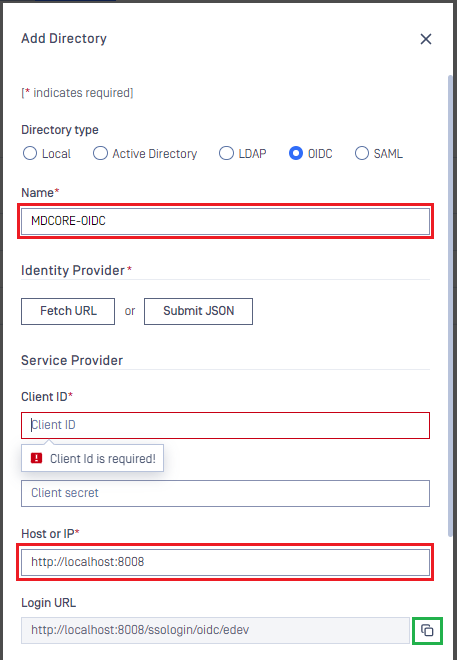Screen dimensions: 457x660
Task: Click the read-only Login URL field
Action: pyautogui.click(x=215, y=631)
